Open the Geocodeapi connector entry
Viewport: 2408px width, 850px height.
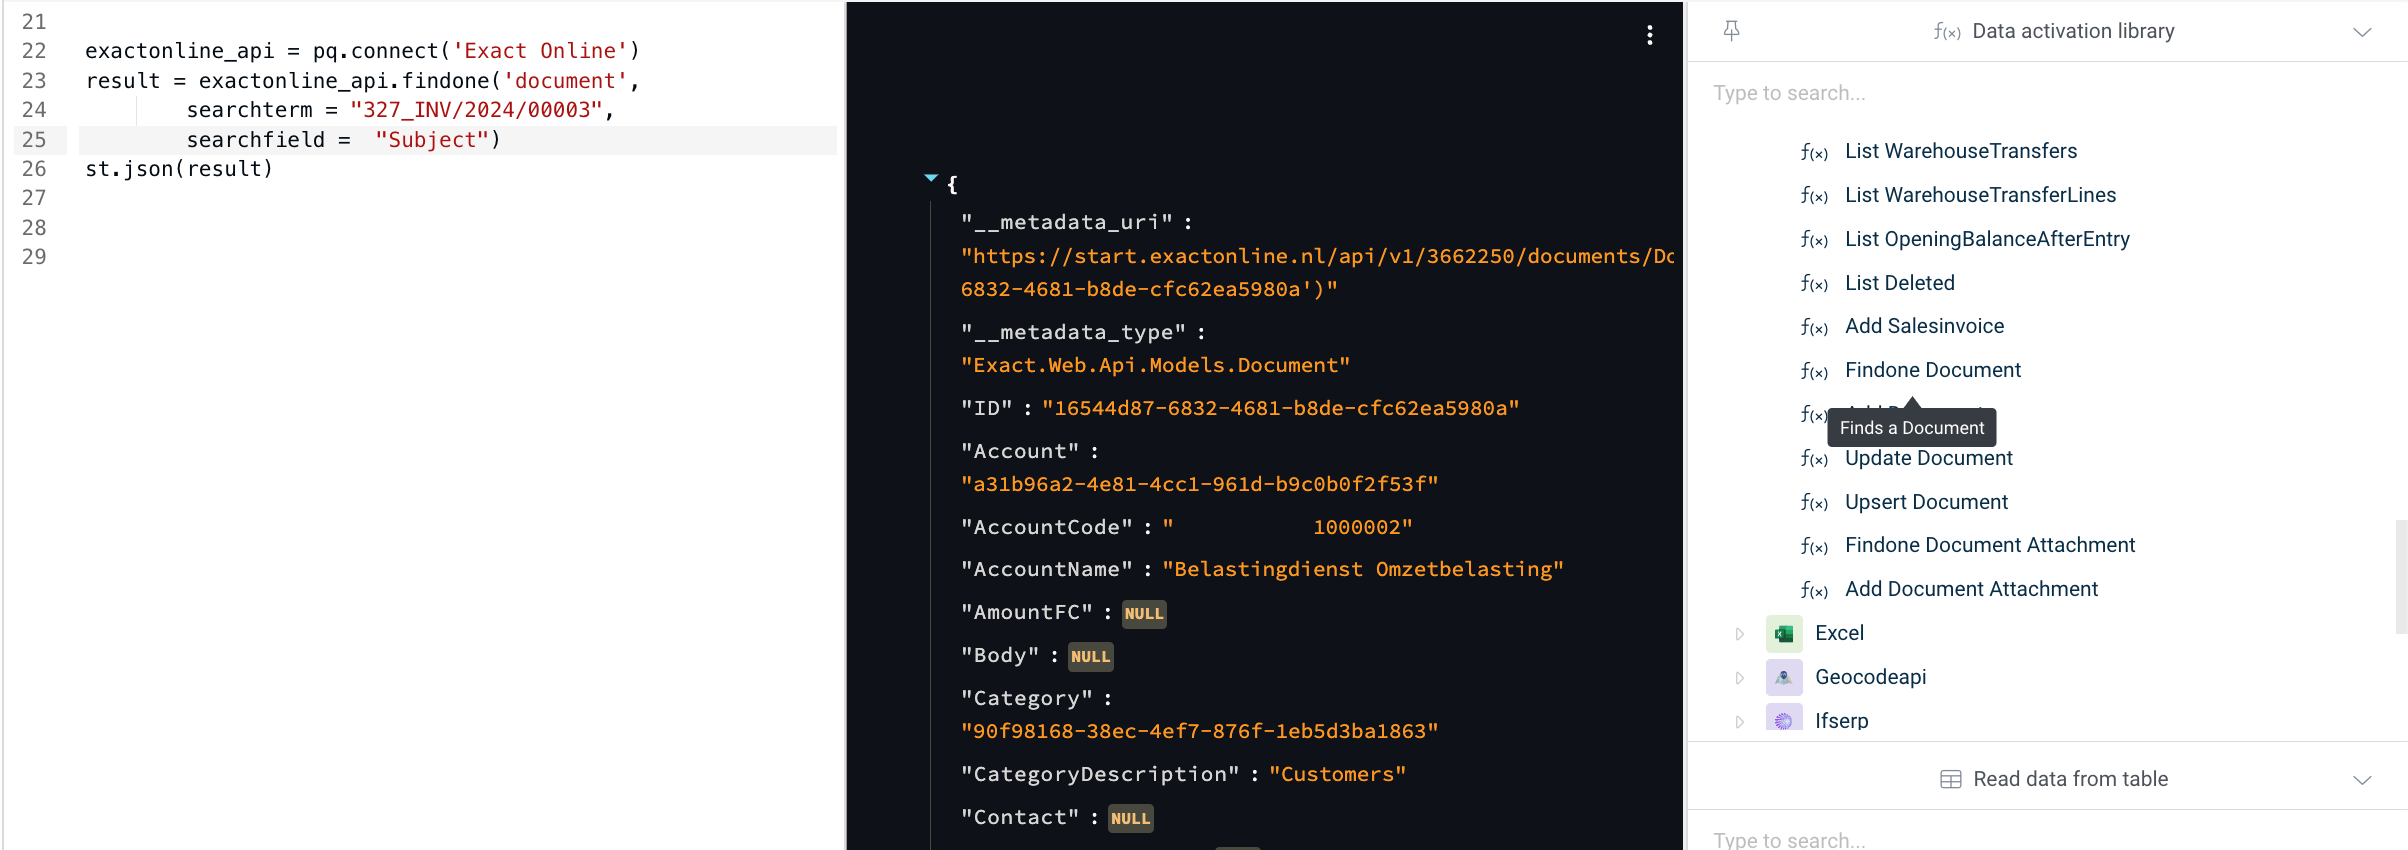tap(1870, 677)
